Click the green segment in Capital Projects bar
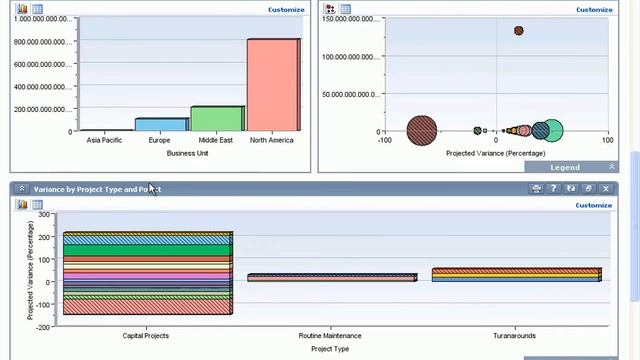 pos(148,250)
